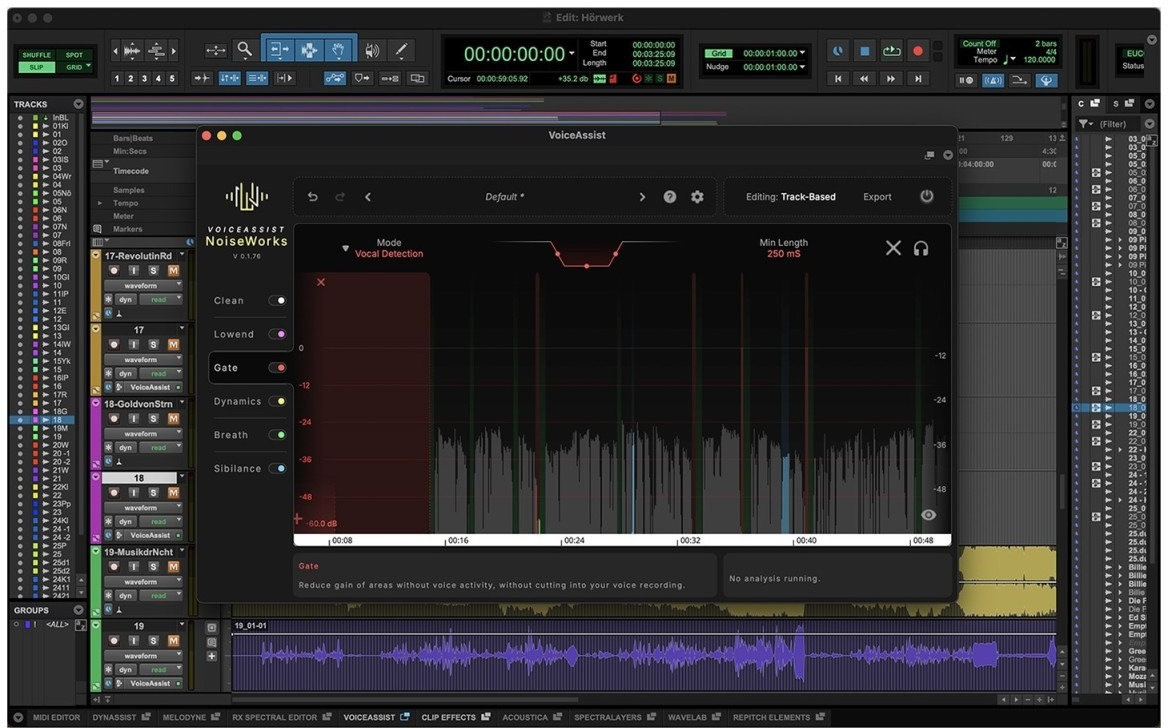Enable Shuffle edit mode
Viewport: 1168px width, 728px height.
coord(36,55)
